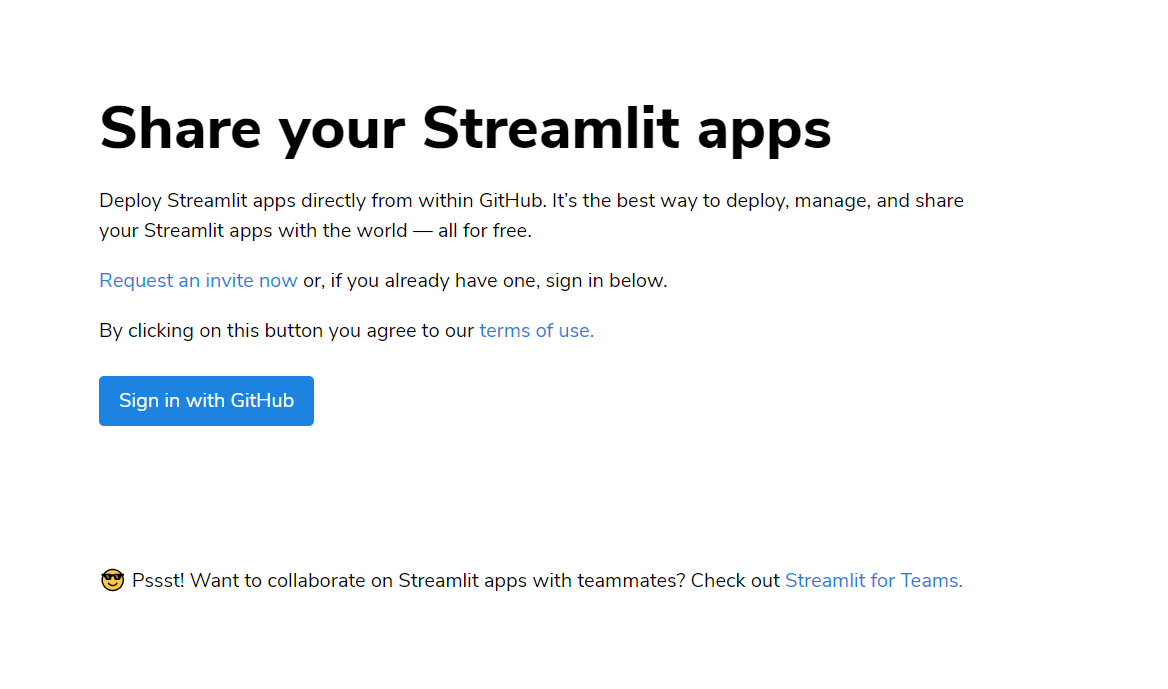
Task: Follow the invite request hyperlink
Action: coord(197,280)
